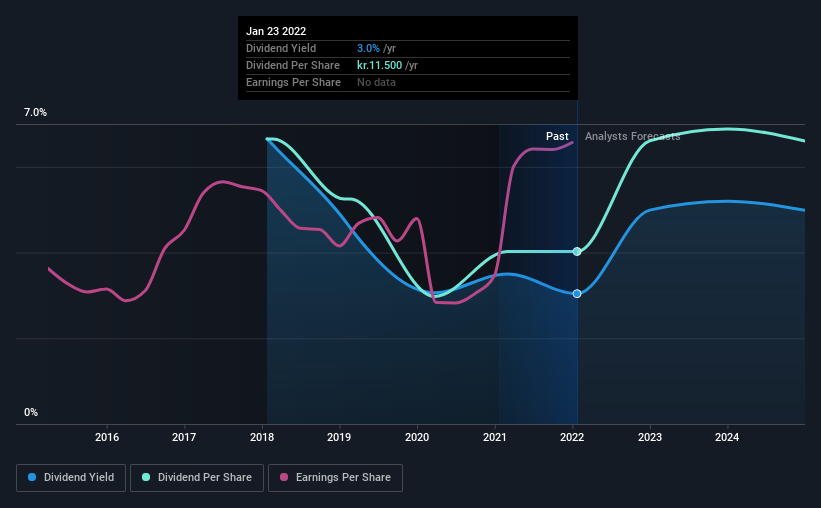Toggle the Earnings Per Share legend button
The image size is (821, 508).
(336, 478)
